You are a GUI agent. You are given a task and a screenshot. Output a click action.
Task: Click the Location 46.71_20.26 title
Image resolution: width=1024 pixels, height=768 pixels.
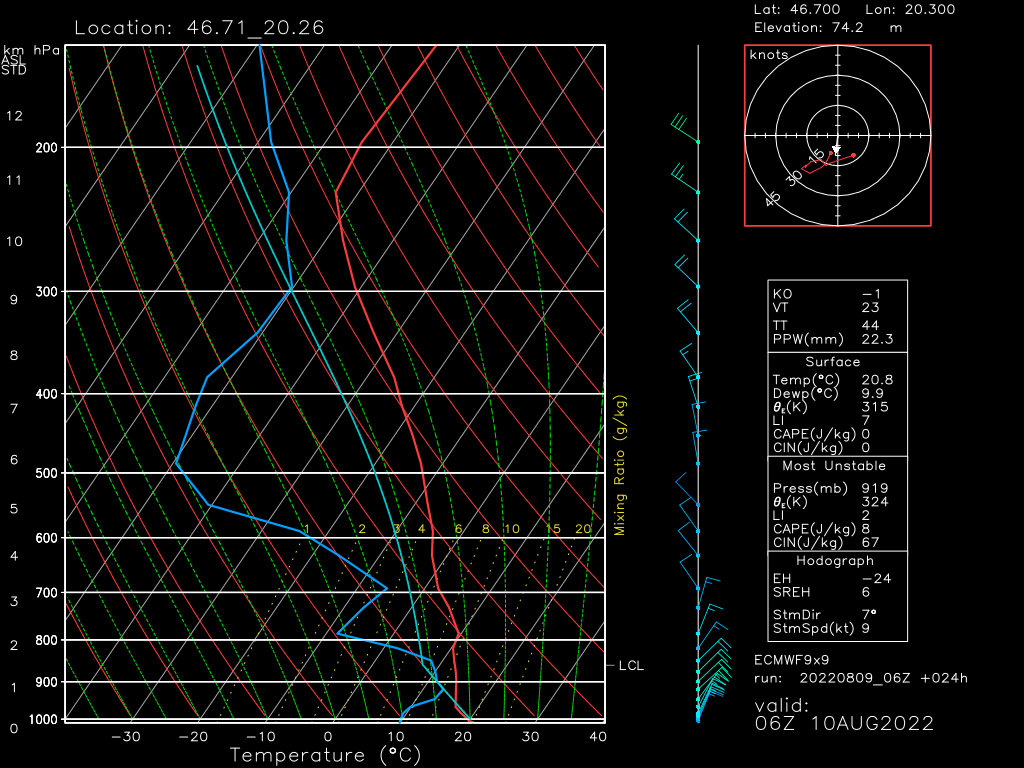pyautogui.click(x=199, y=28)
